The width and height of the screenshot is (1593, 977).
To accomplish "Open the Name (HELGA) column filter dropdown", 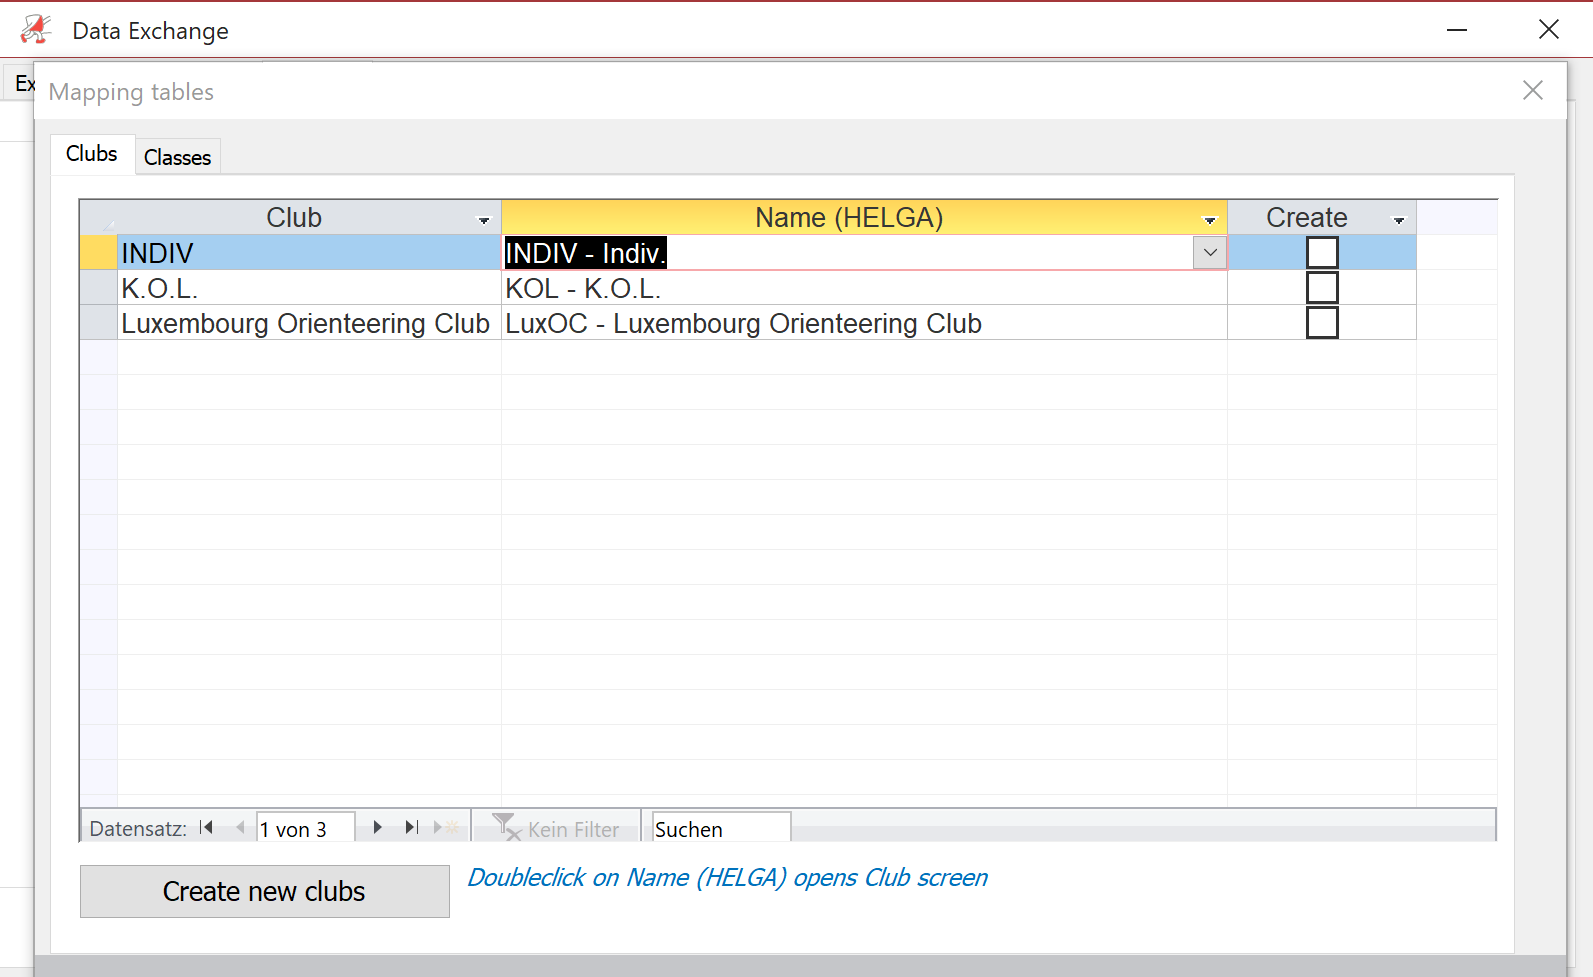I will tap(1210, 219).
